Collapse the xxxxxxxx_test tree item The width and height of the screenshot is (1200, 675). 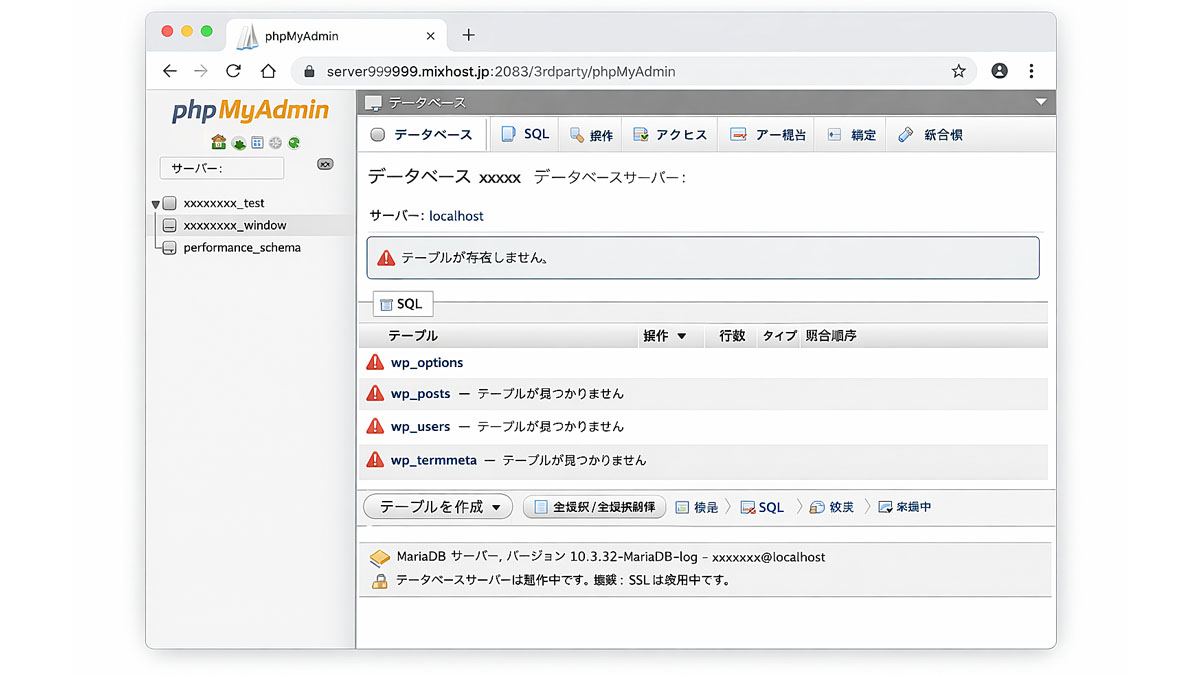coord(157,202)
